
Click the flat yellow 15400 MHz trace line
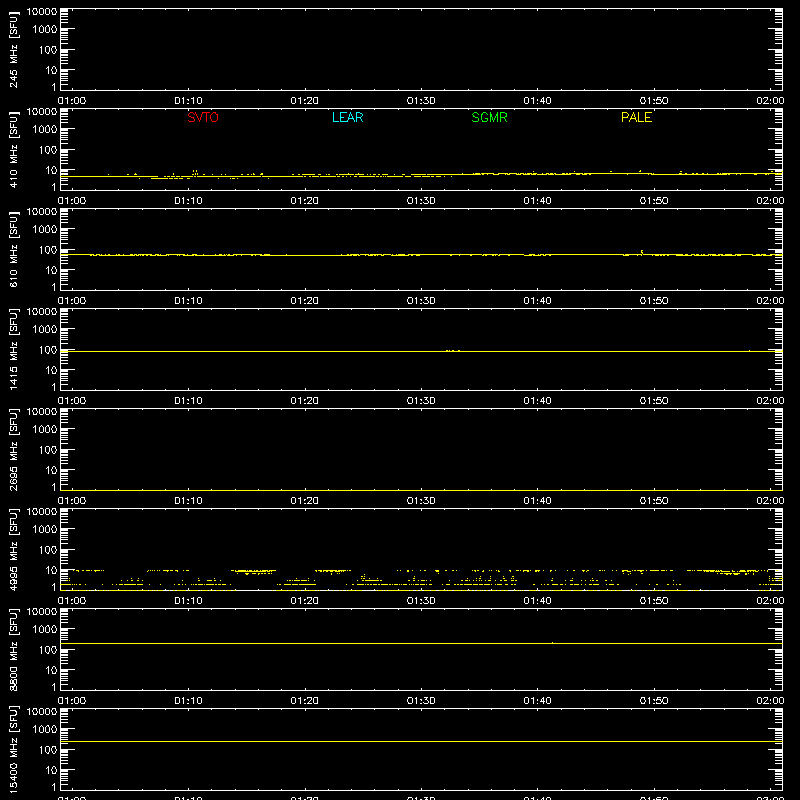tap(421, 741)
